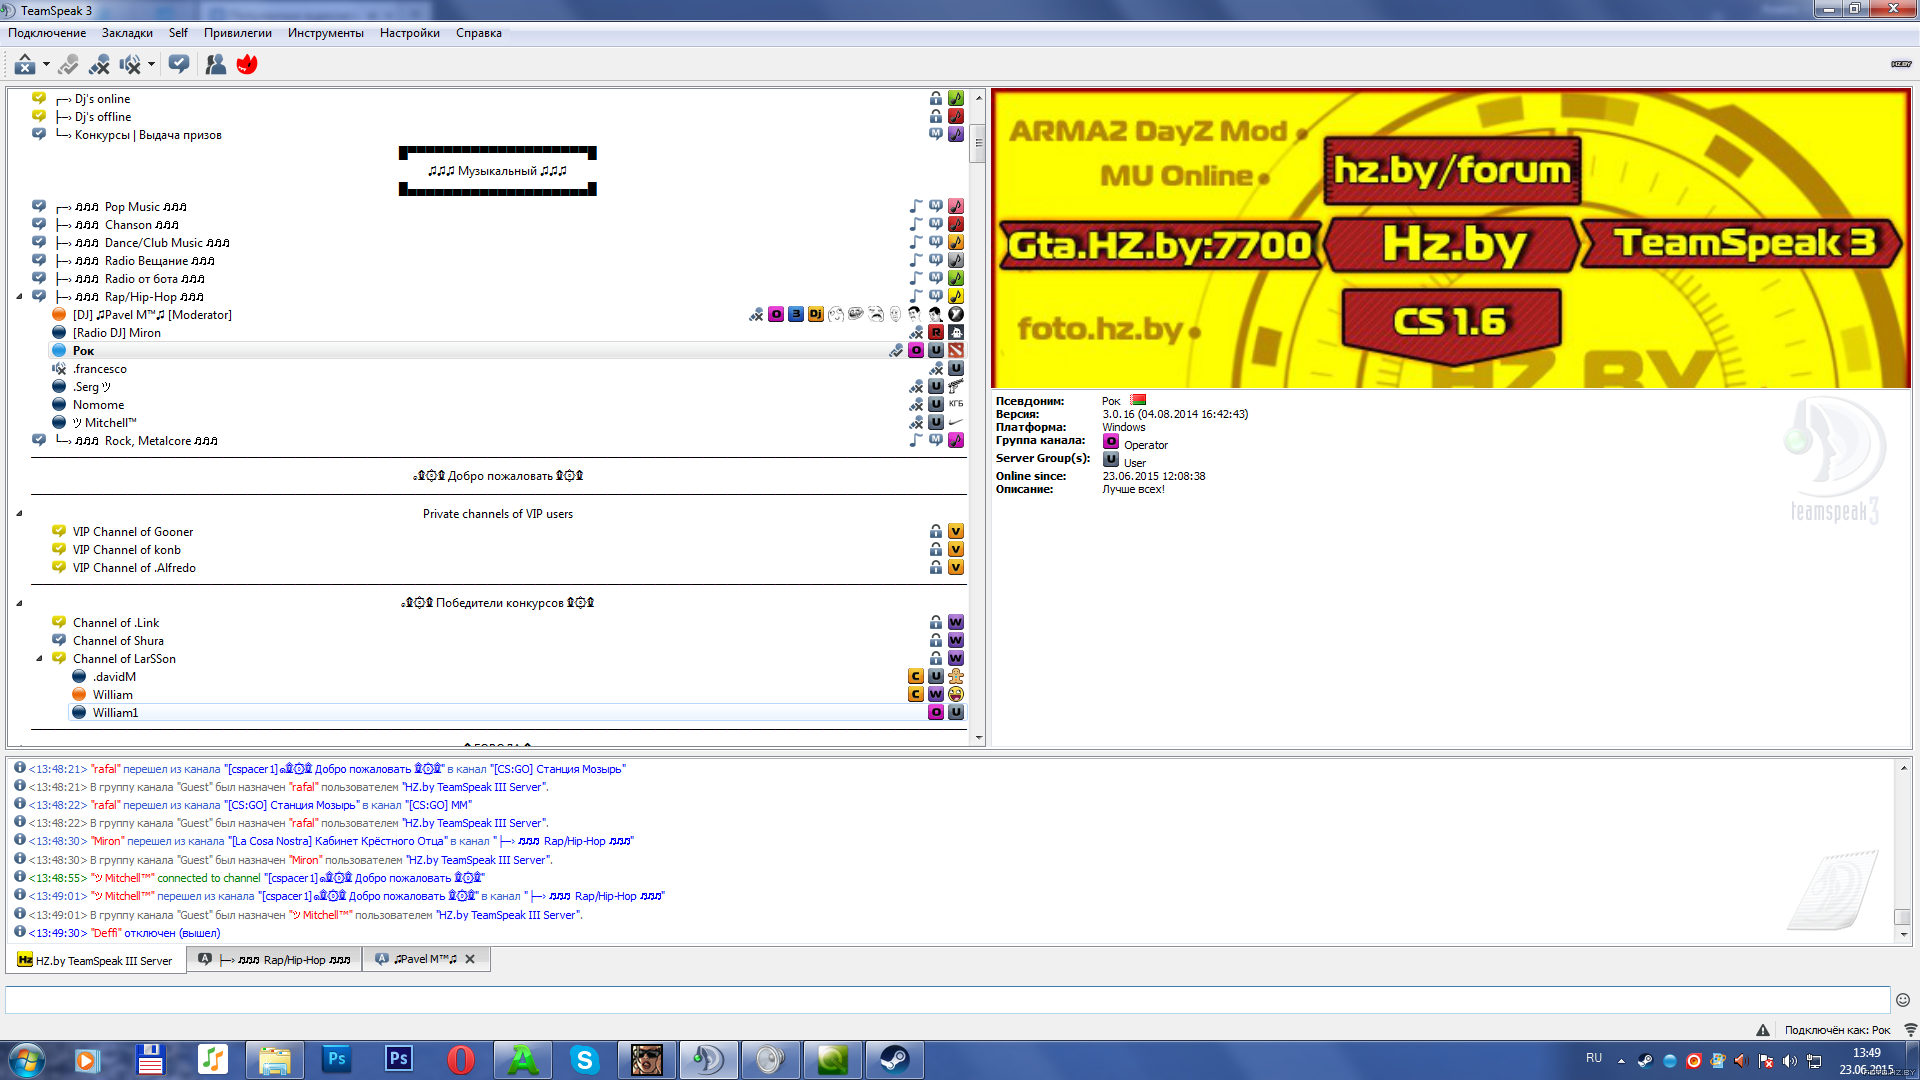Click the system tray volume icon
This screenshot has height=1080, width=1920.
coord(1789,1061)
